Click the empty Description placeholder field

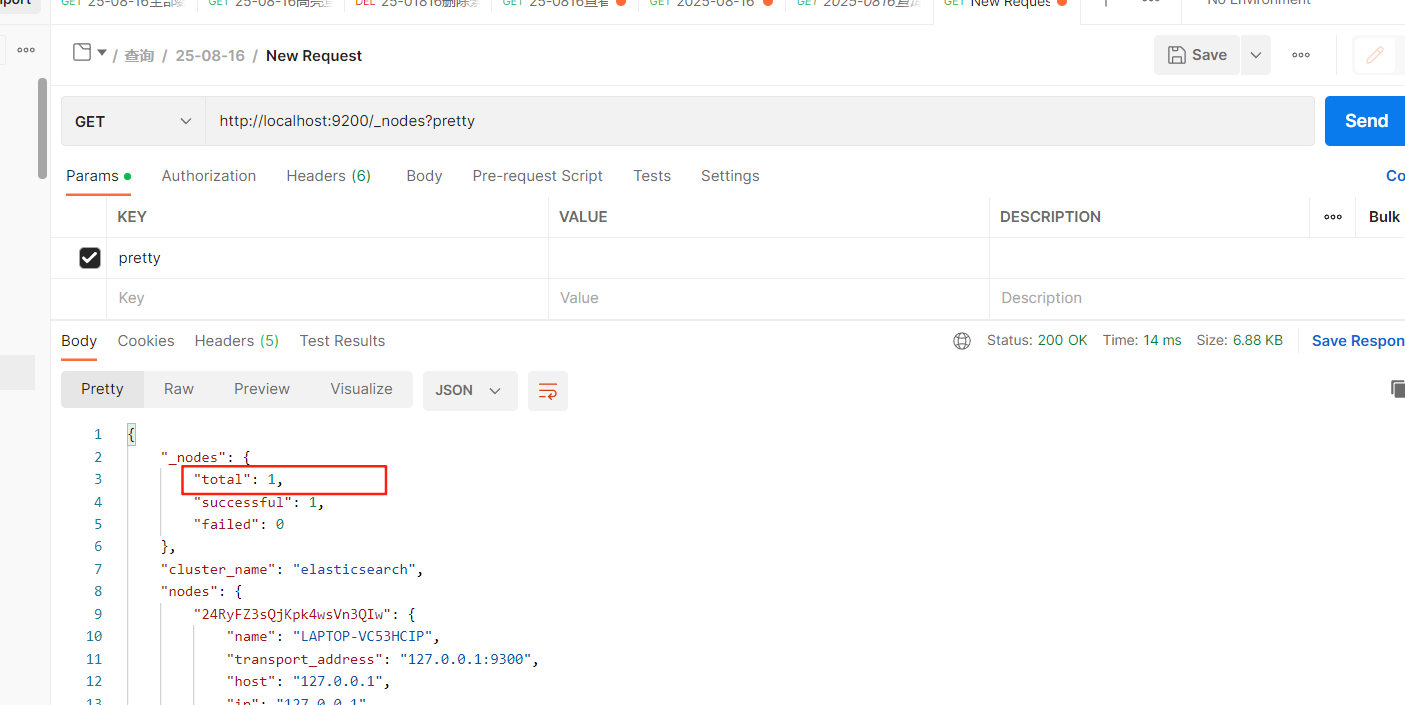coord(1197,298)
